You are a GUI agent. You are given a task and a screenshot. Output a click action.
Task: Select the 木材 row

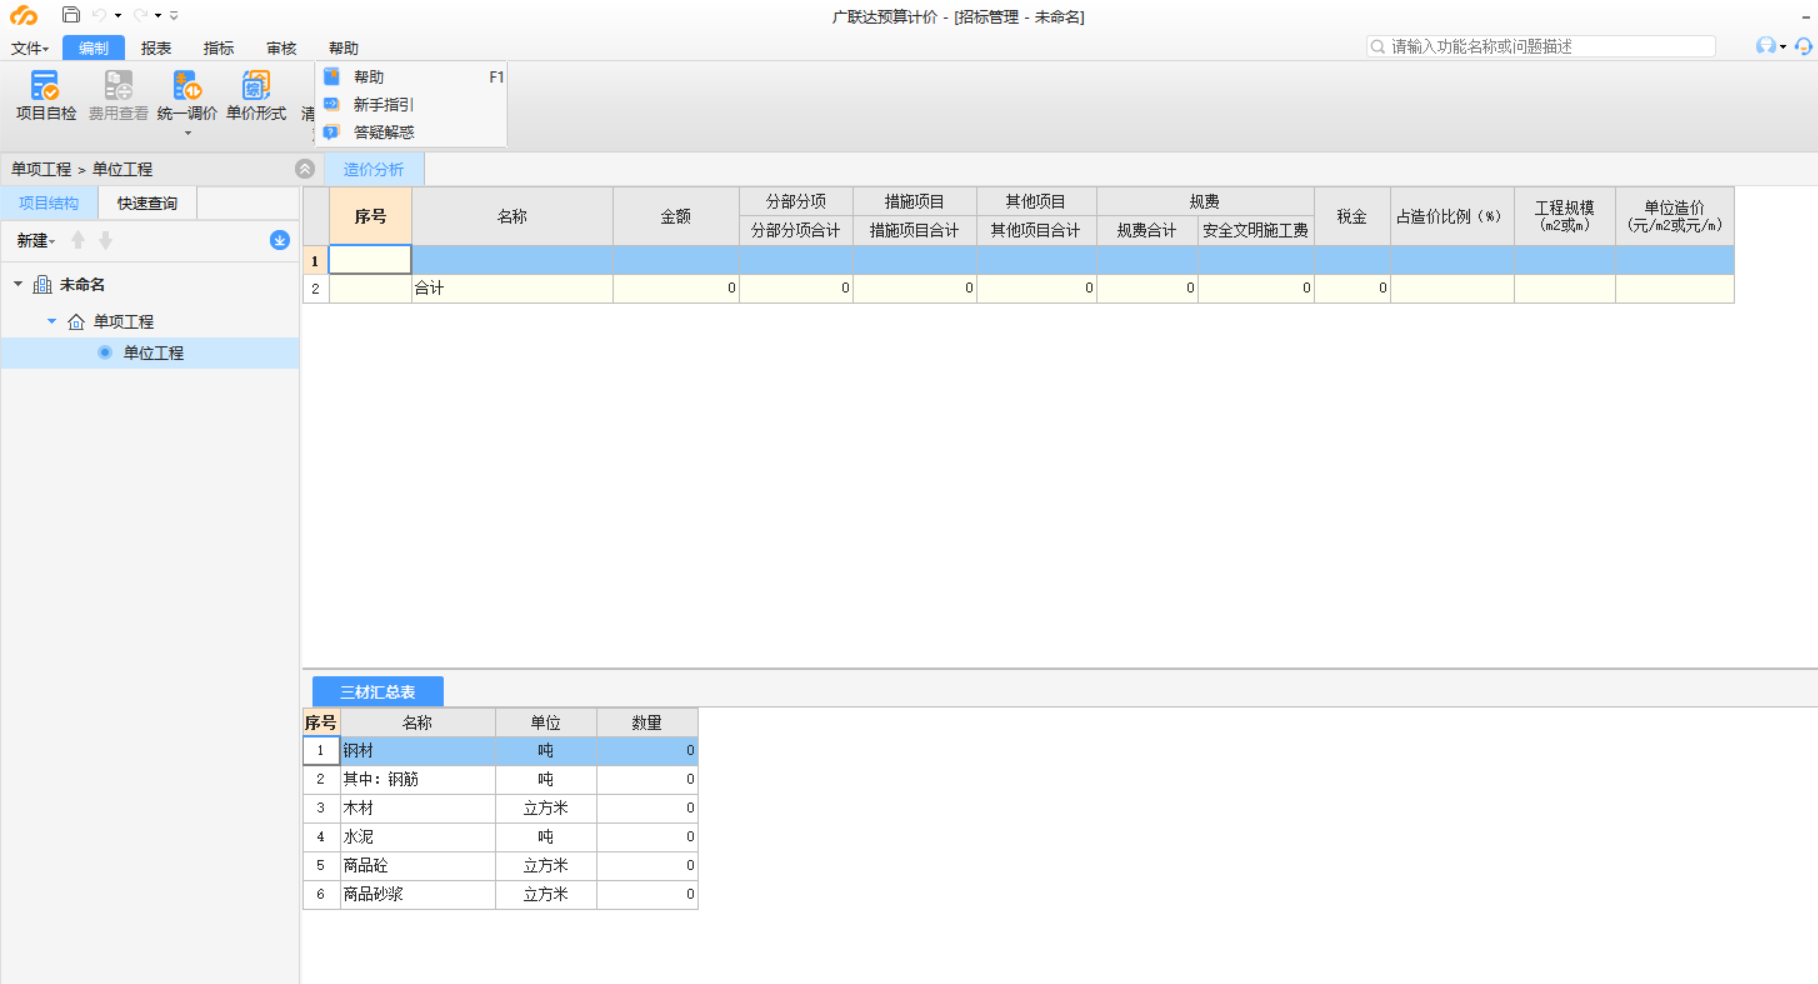click(500, 808)
